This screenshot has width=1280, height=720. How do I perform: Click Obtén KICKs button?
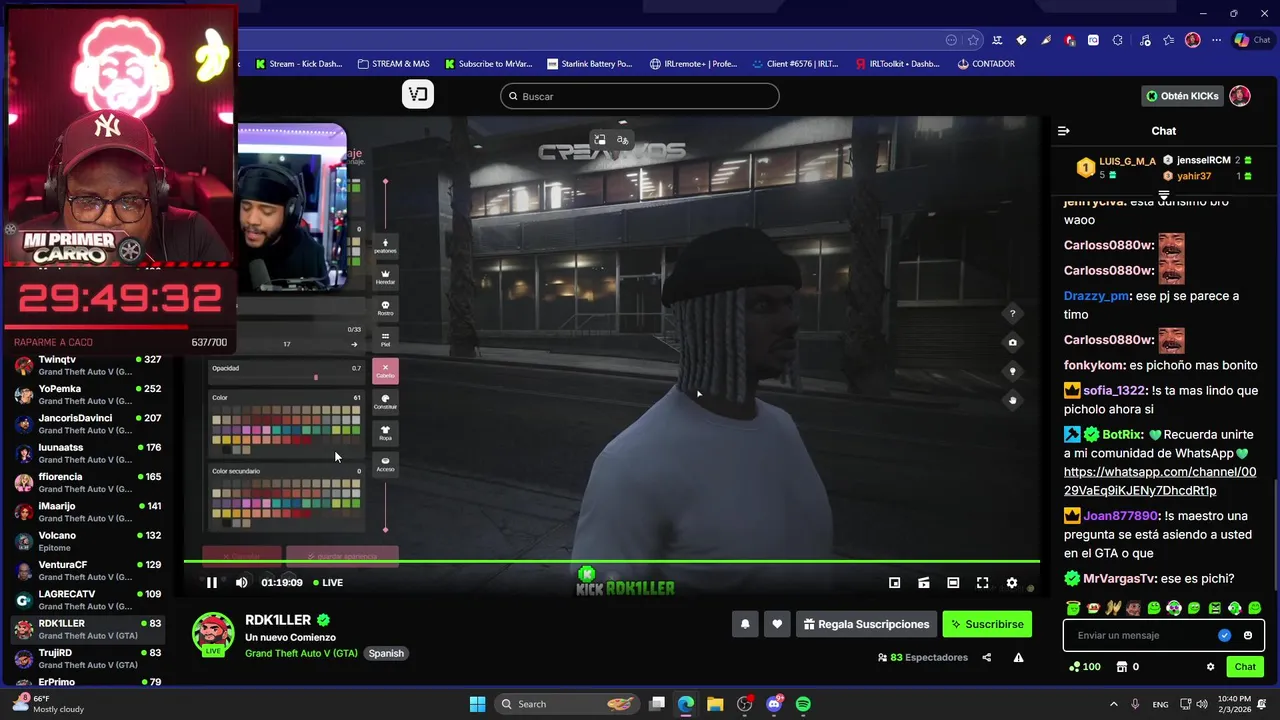[x=1183, y=96]
